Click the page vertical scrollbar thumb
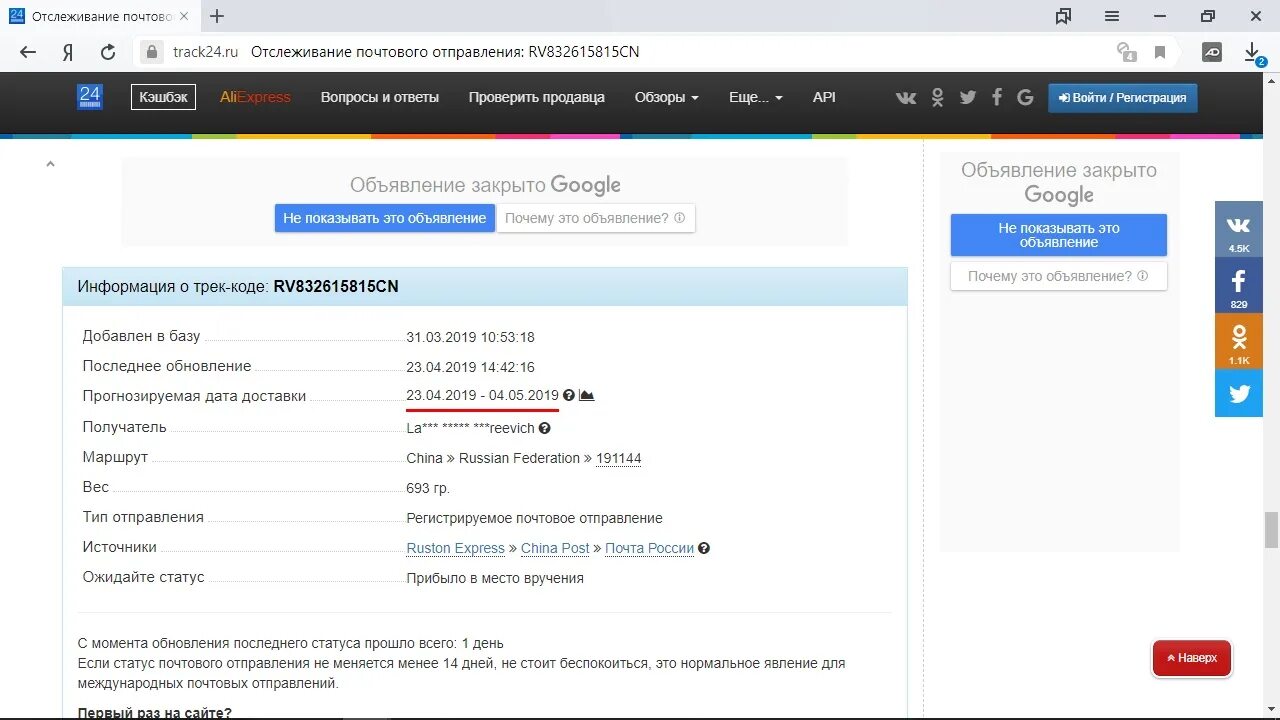Image resolution: width=1280 pixels, height=720 pixels. tap(1271, 530)
